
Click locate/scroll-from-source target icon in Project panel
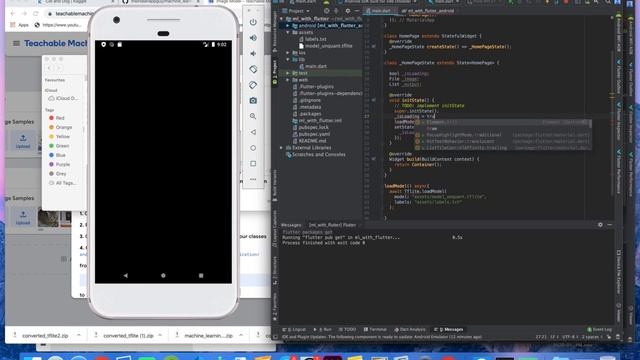click(x=327, y=11)
